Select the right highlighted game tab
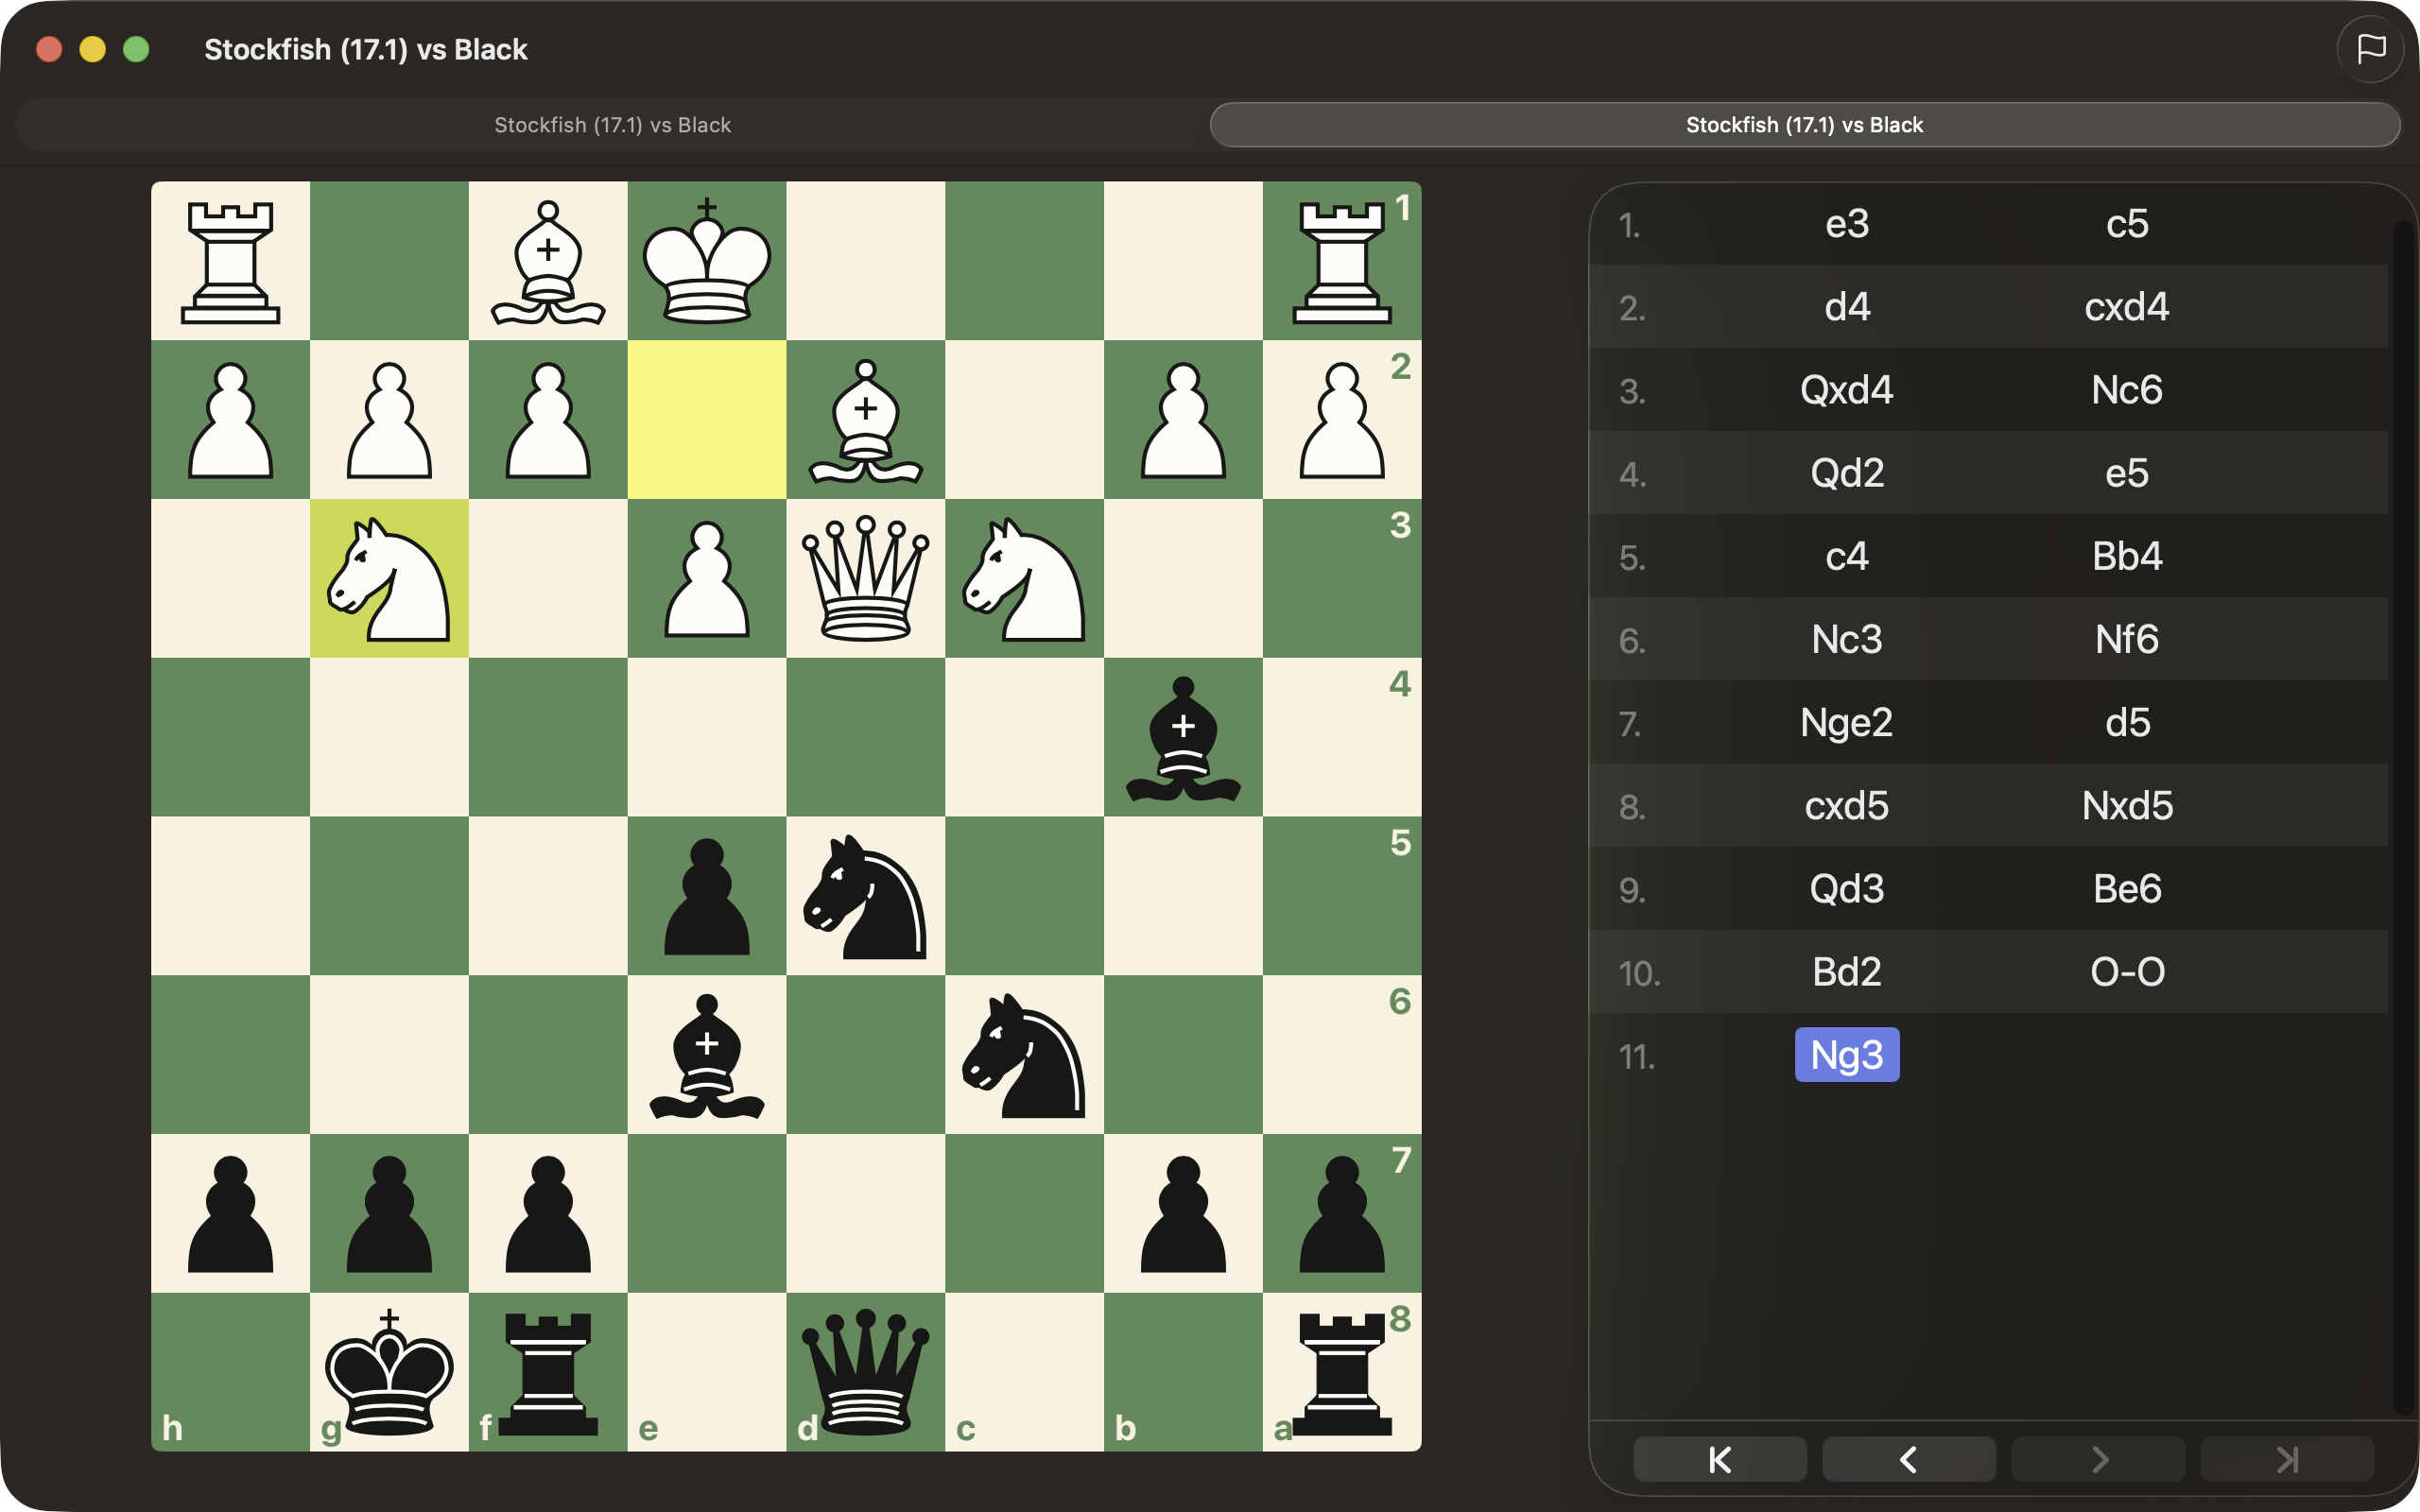2420x1512 pixels. tap(1804, 125)
